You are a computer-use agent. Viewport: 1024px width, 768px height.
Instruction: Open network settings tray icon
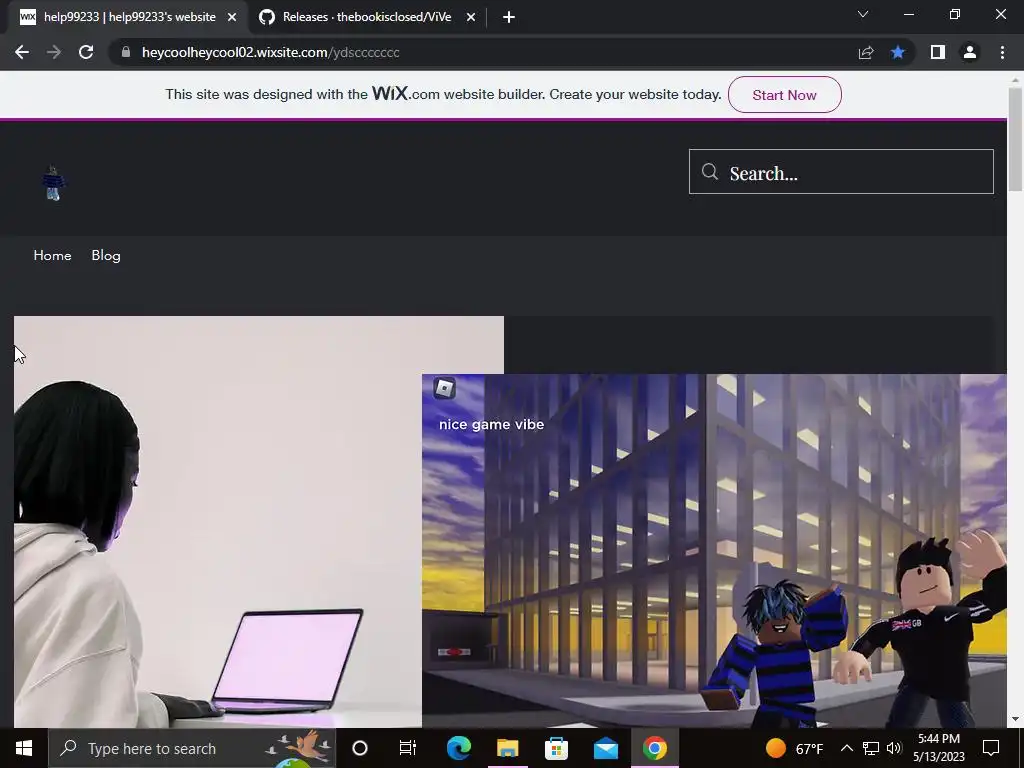[871, 748]
